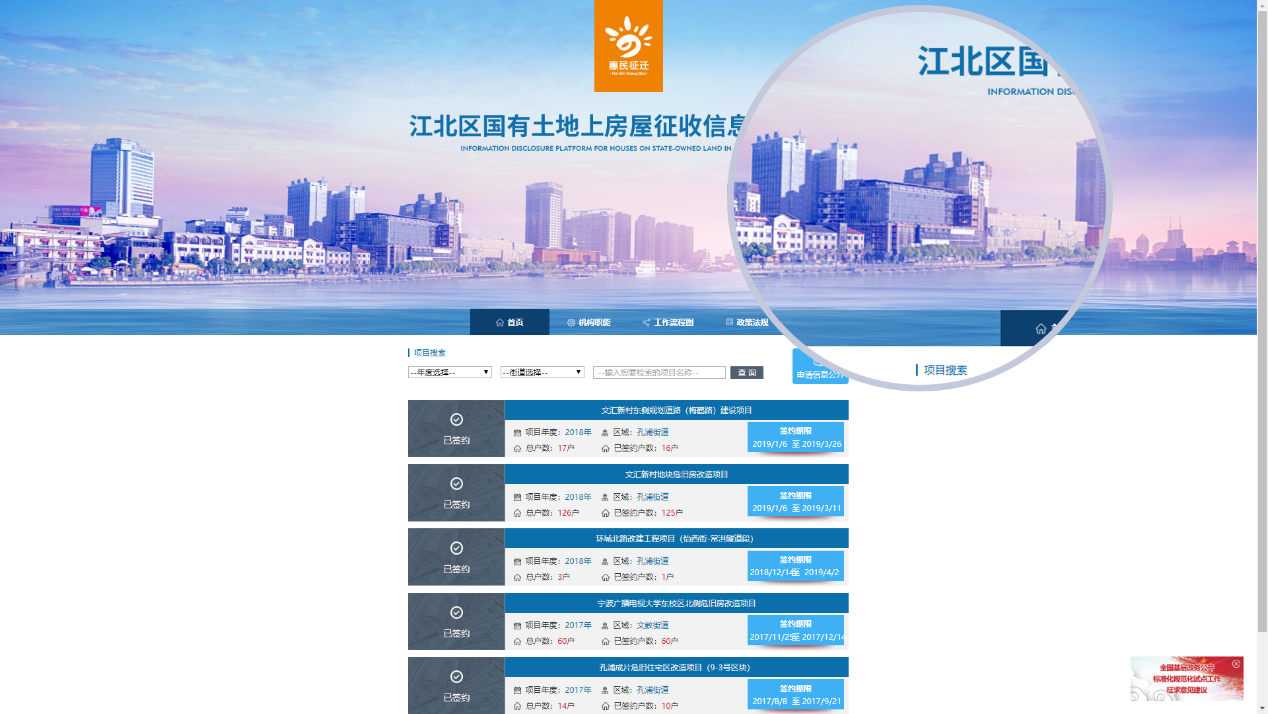1268x714 pixels.
Task: Open the 年度选择 year dropdown
Action: coord(449,372)
